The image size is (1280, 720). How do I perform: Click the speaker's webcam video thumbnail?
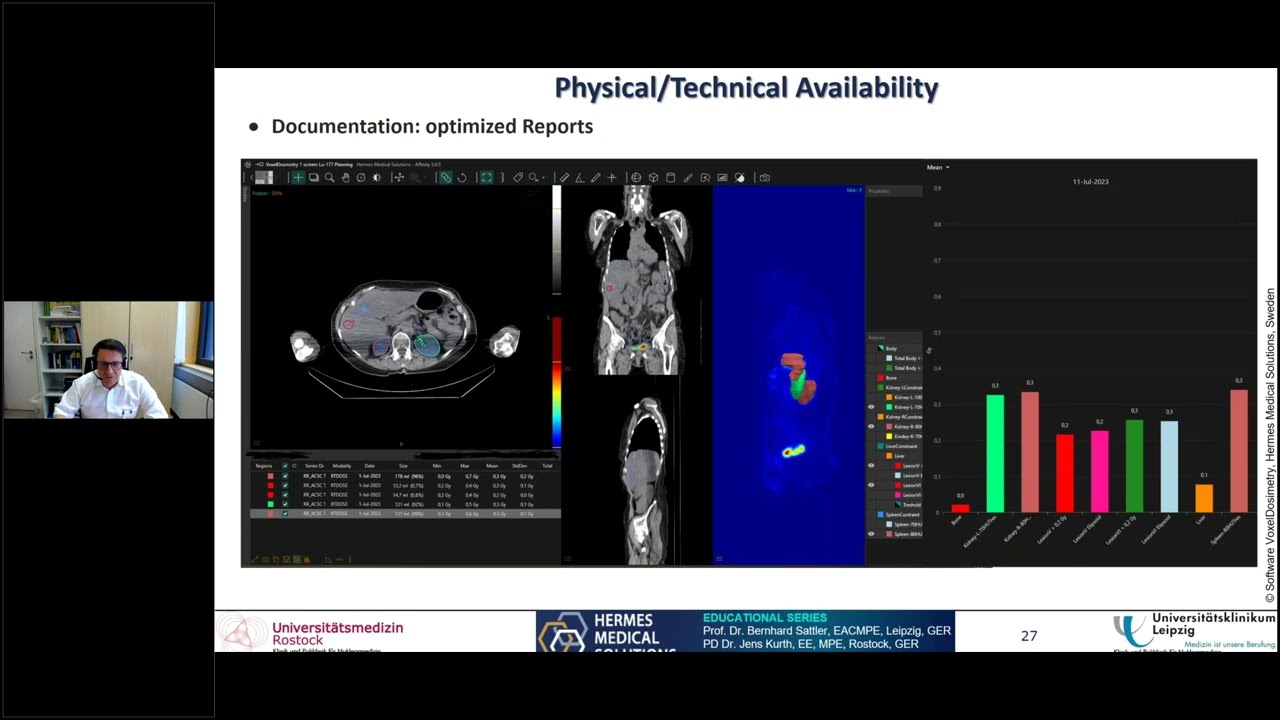(108, 360)
